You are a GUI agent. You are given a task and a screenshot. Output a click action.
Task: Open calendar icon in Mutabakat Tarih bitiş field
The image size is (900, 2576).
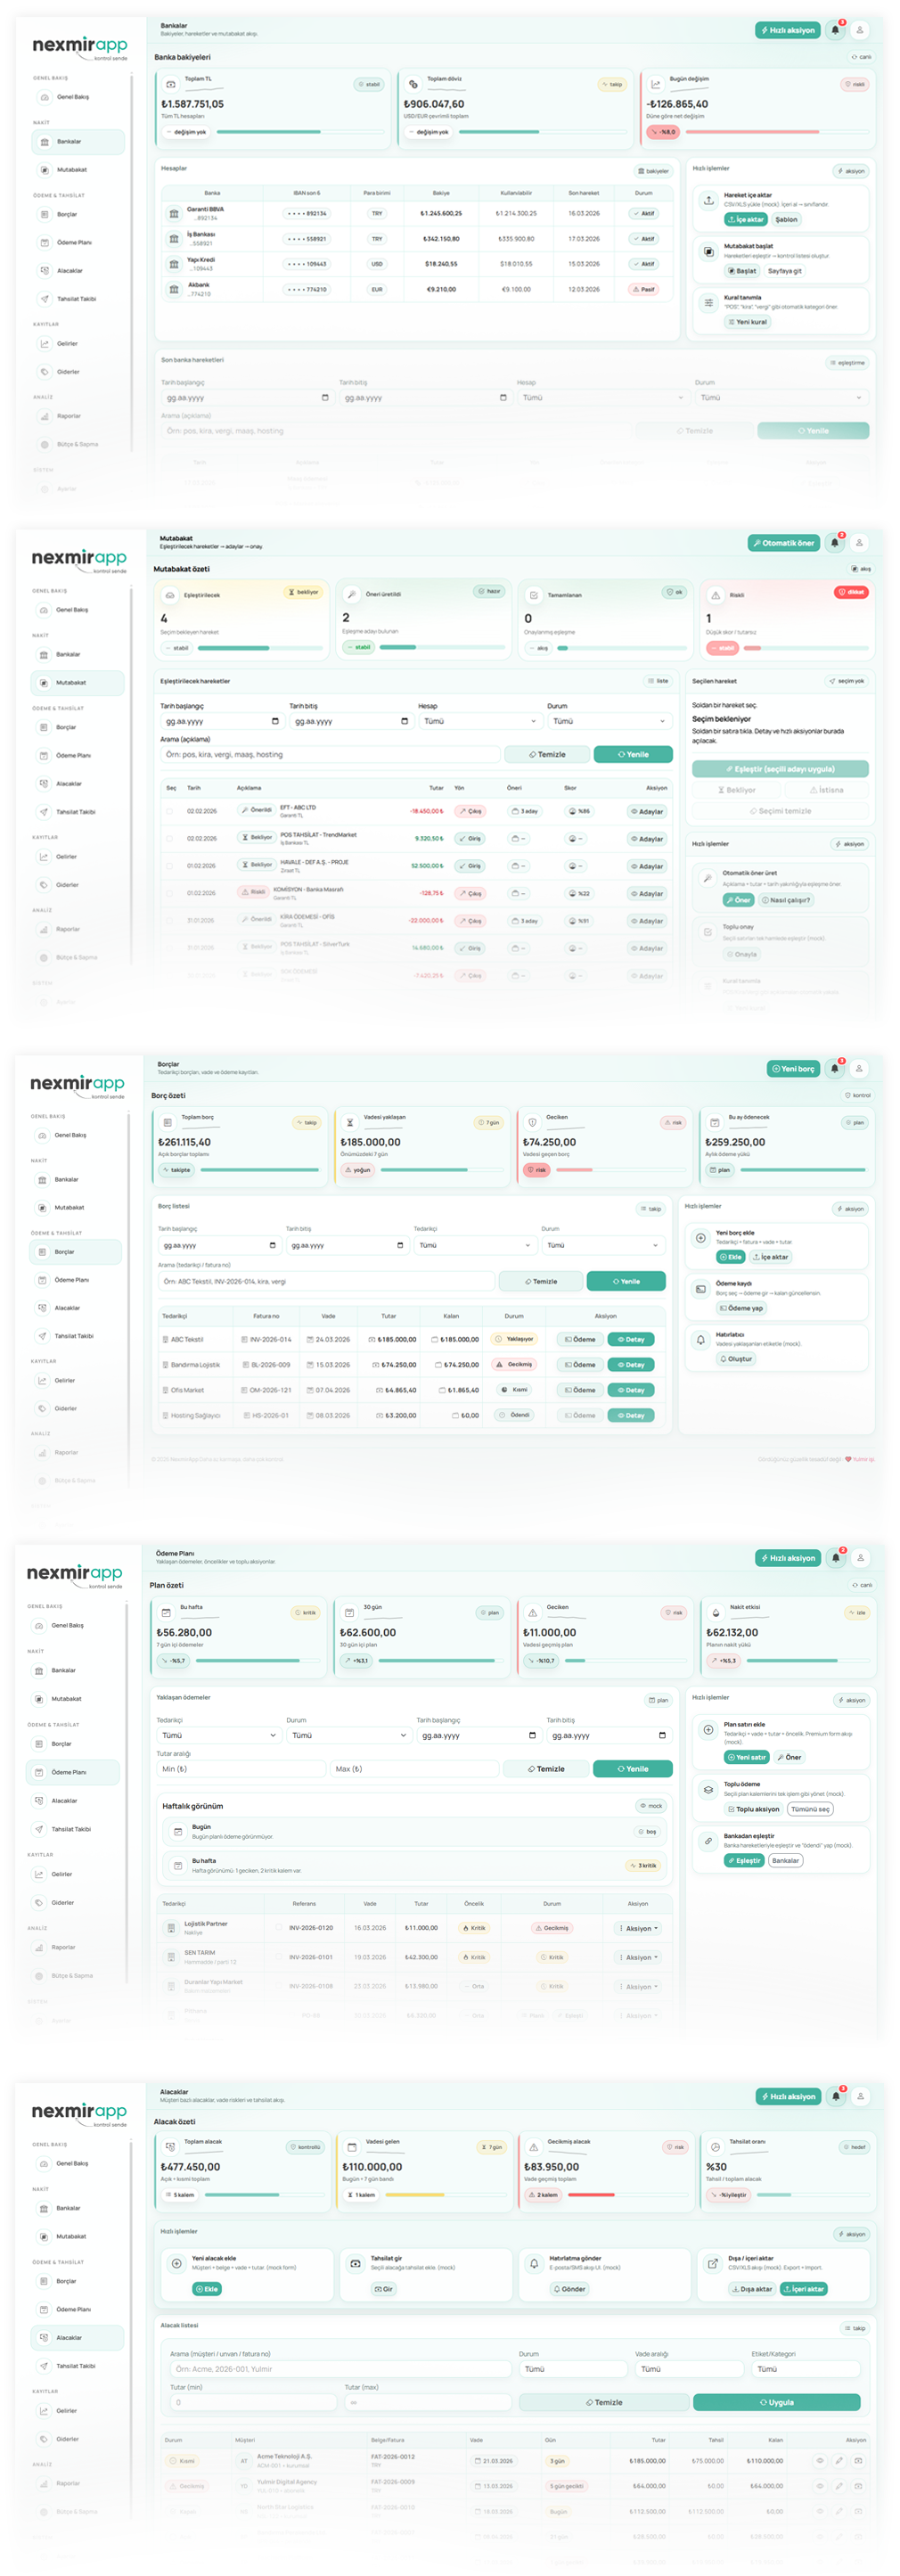[x=404, y=721]
